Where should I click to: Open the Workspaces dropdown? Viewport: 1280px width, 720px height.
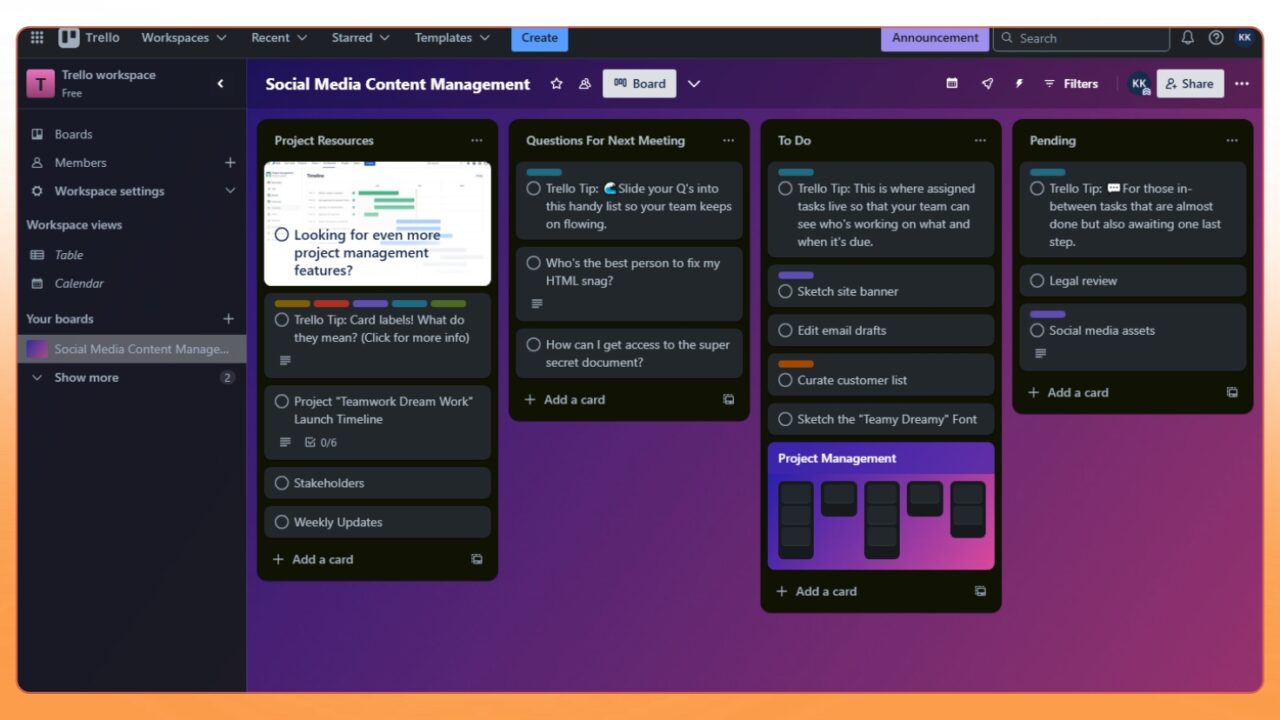click(x=184, y=38)
